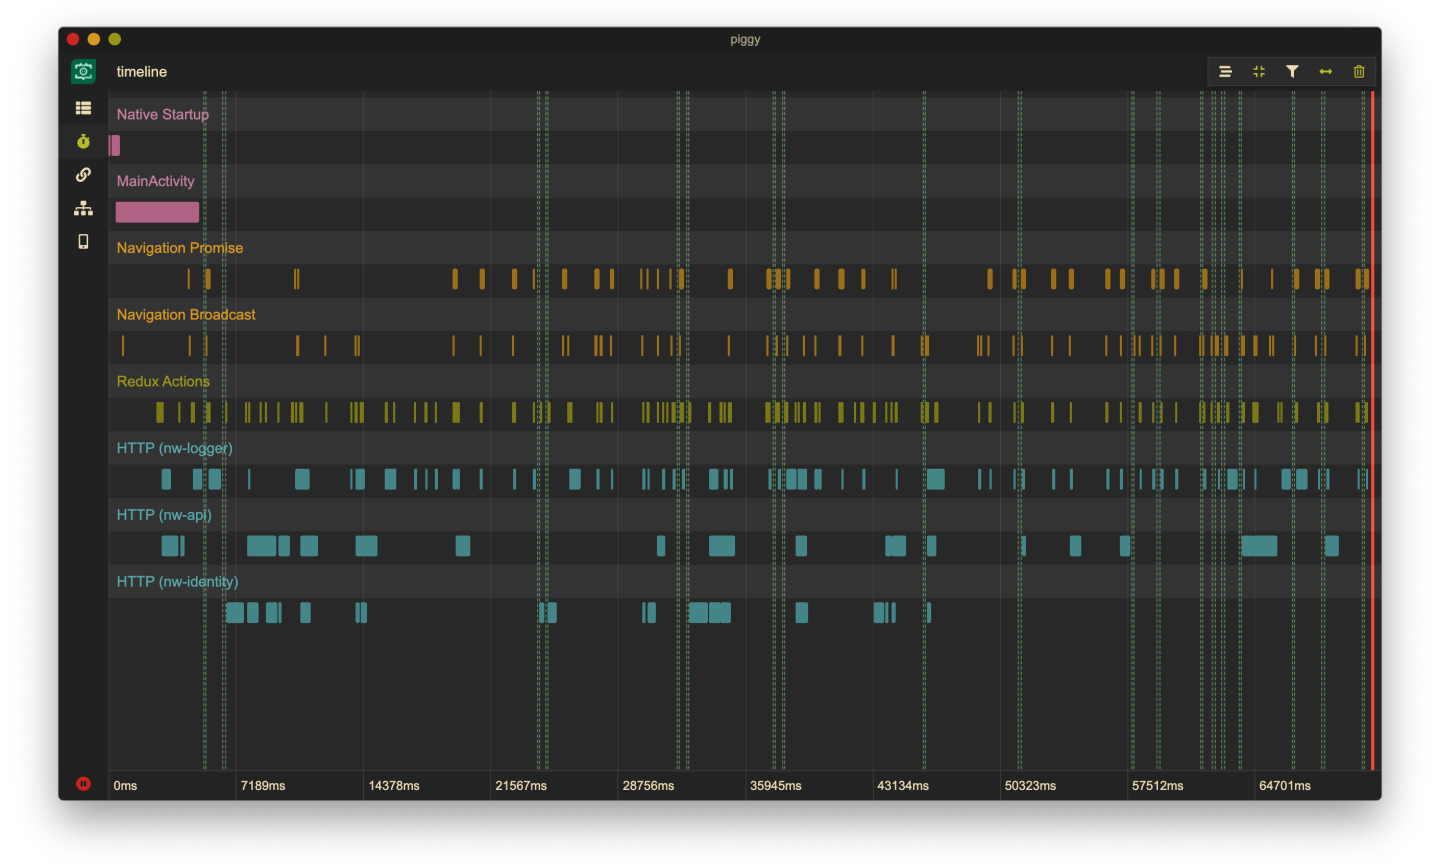The image size is (1440, 864).
Task: Click the trash icon to clear timeline
Action: [x=1359, y=71]
